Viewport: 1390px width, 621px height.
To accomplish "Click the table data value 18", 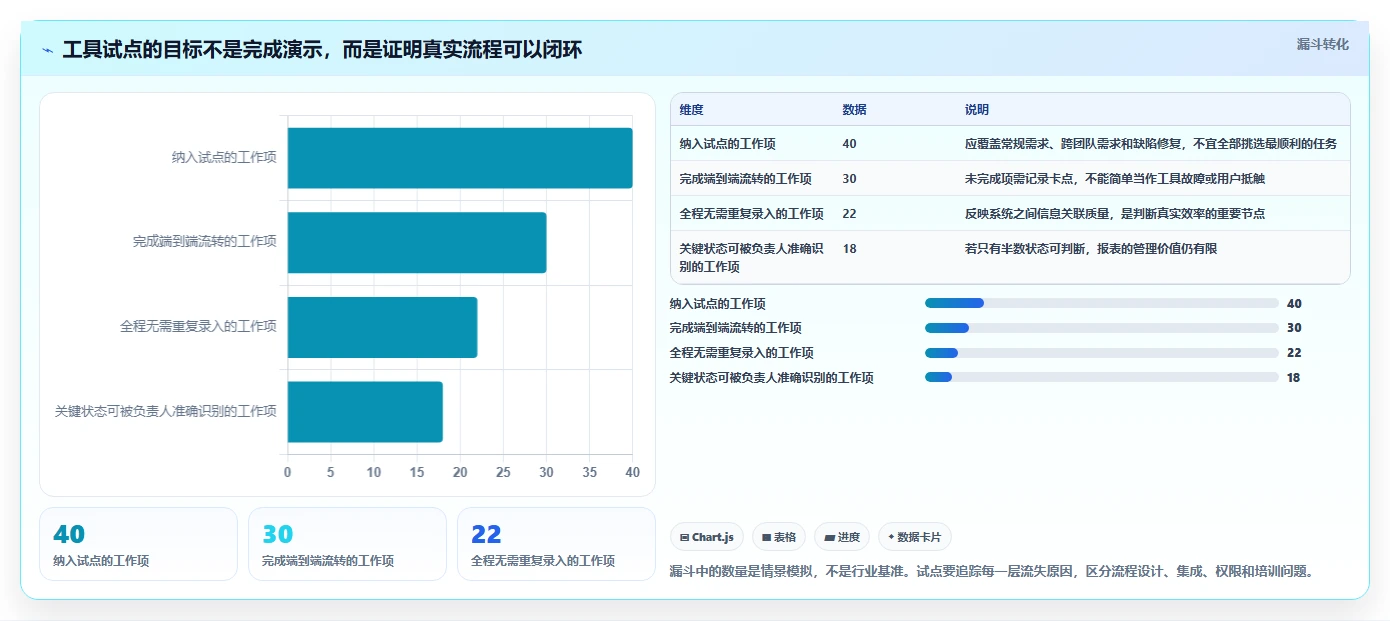I will click(x=850, y=249).
